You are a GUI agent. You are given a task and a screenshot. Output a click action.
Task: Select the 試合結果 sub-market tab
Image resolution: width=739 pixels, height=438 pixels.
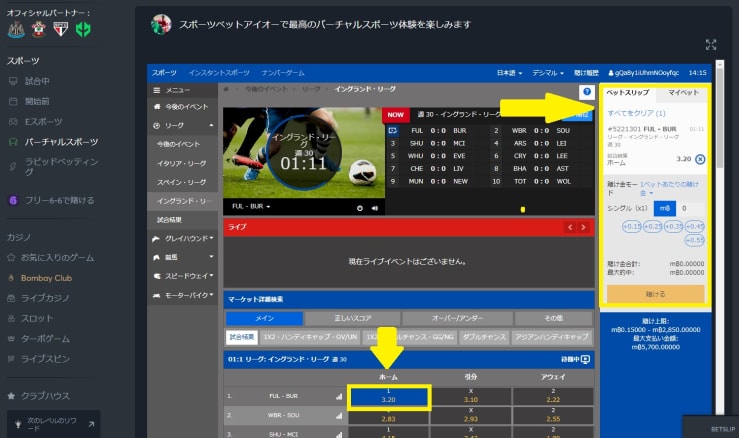click(242, 337)
